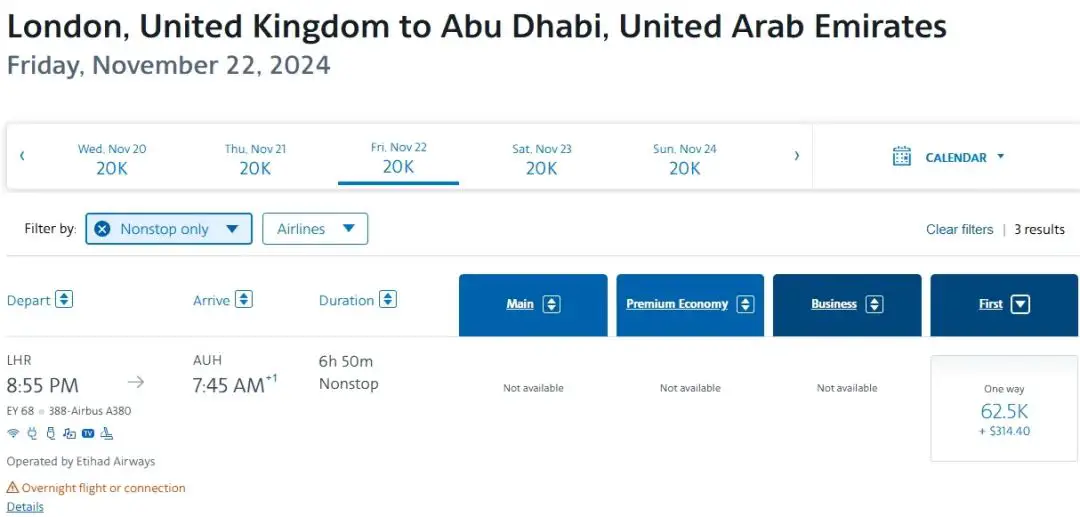Click the power outlet amenity icon
The width and height of the screenshot is (1080, 517).
pos(32,433)
